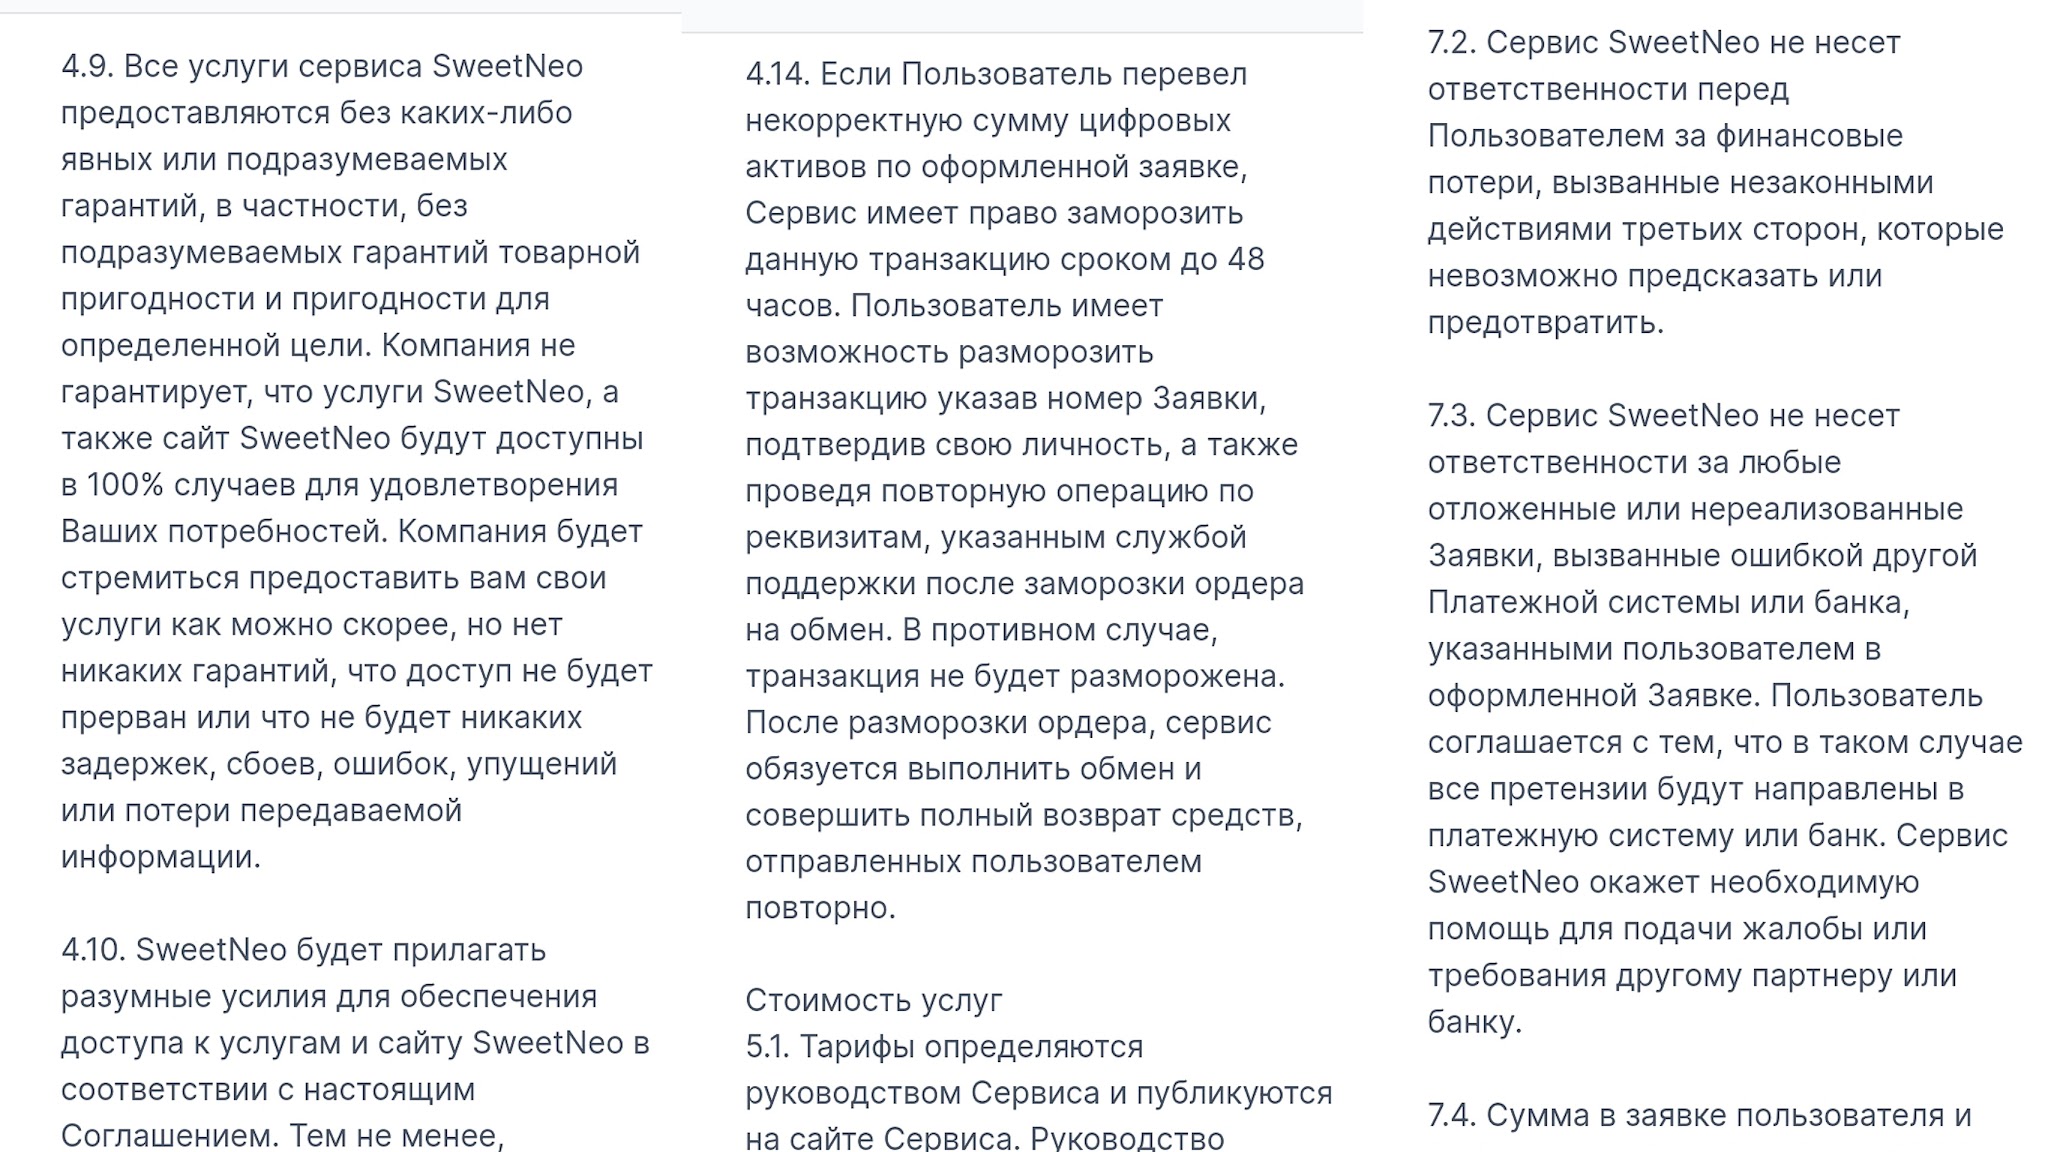Click the clause number "7.4."
The image size is (2048, 1152).
click(1452, 1115)
